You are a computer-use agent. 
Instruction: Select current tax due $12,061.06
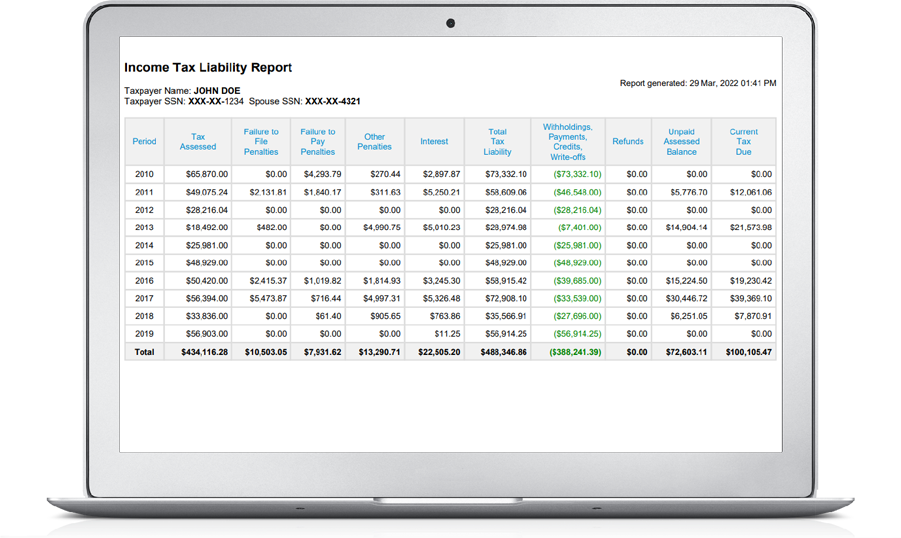tap(751, 192)
